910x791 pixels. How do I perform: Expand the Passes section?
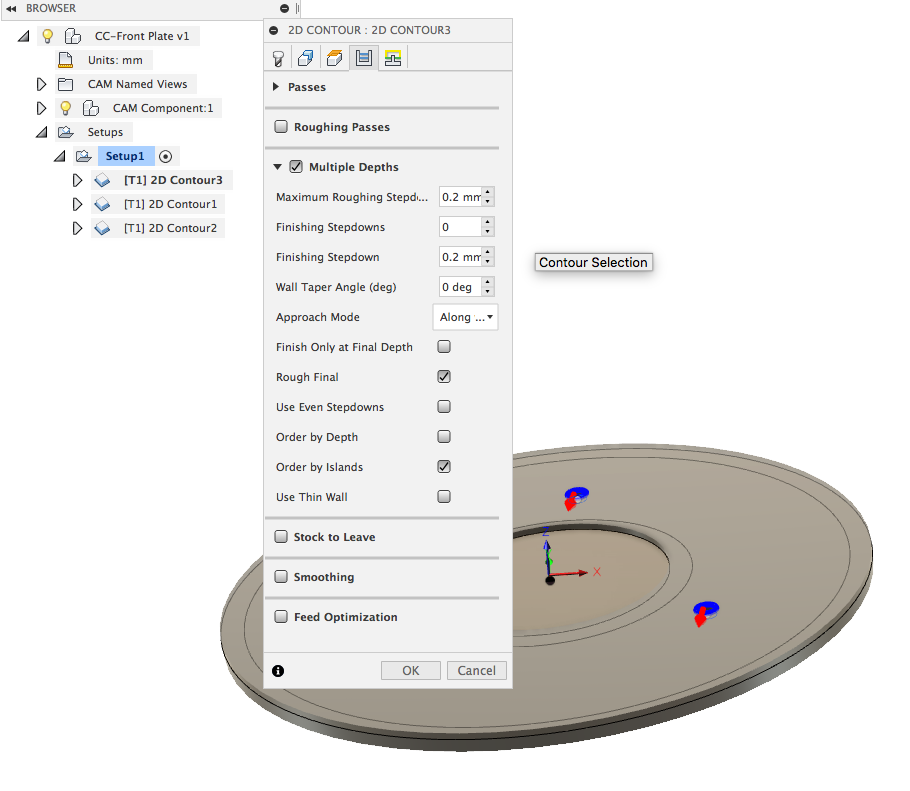pos(277,87)
